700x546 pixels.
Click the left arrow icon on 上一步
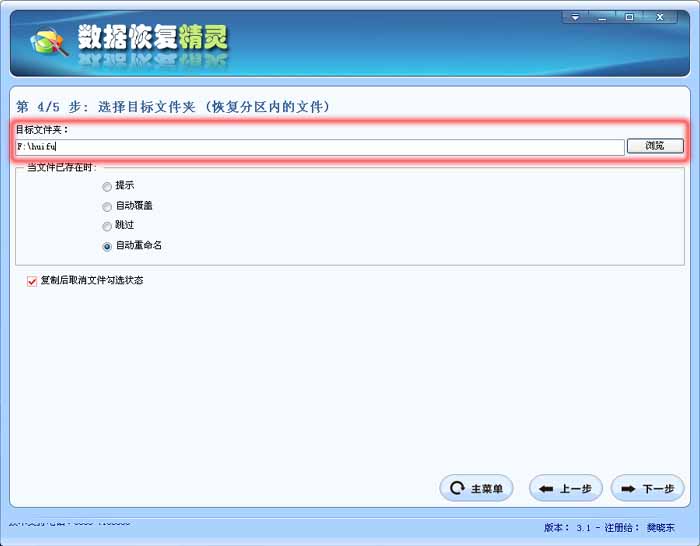546,489
